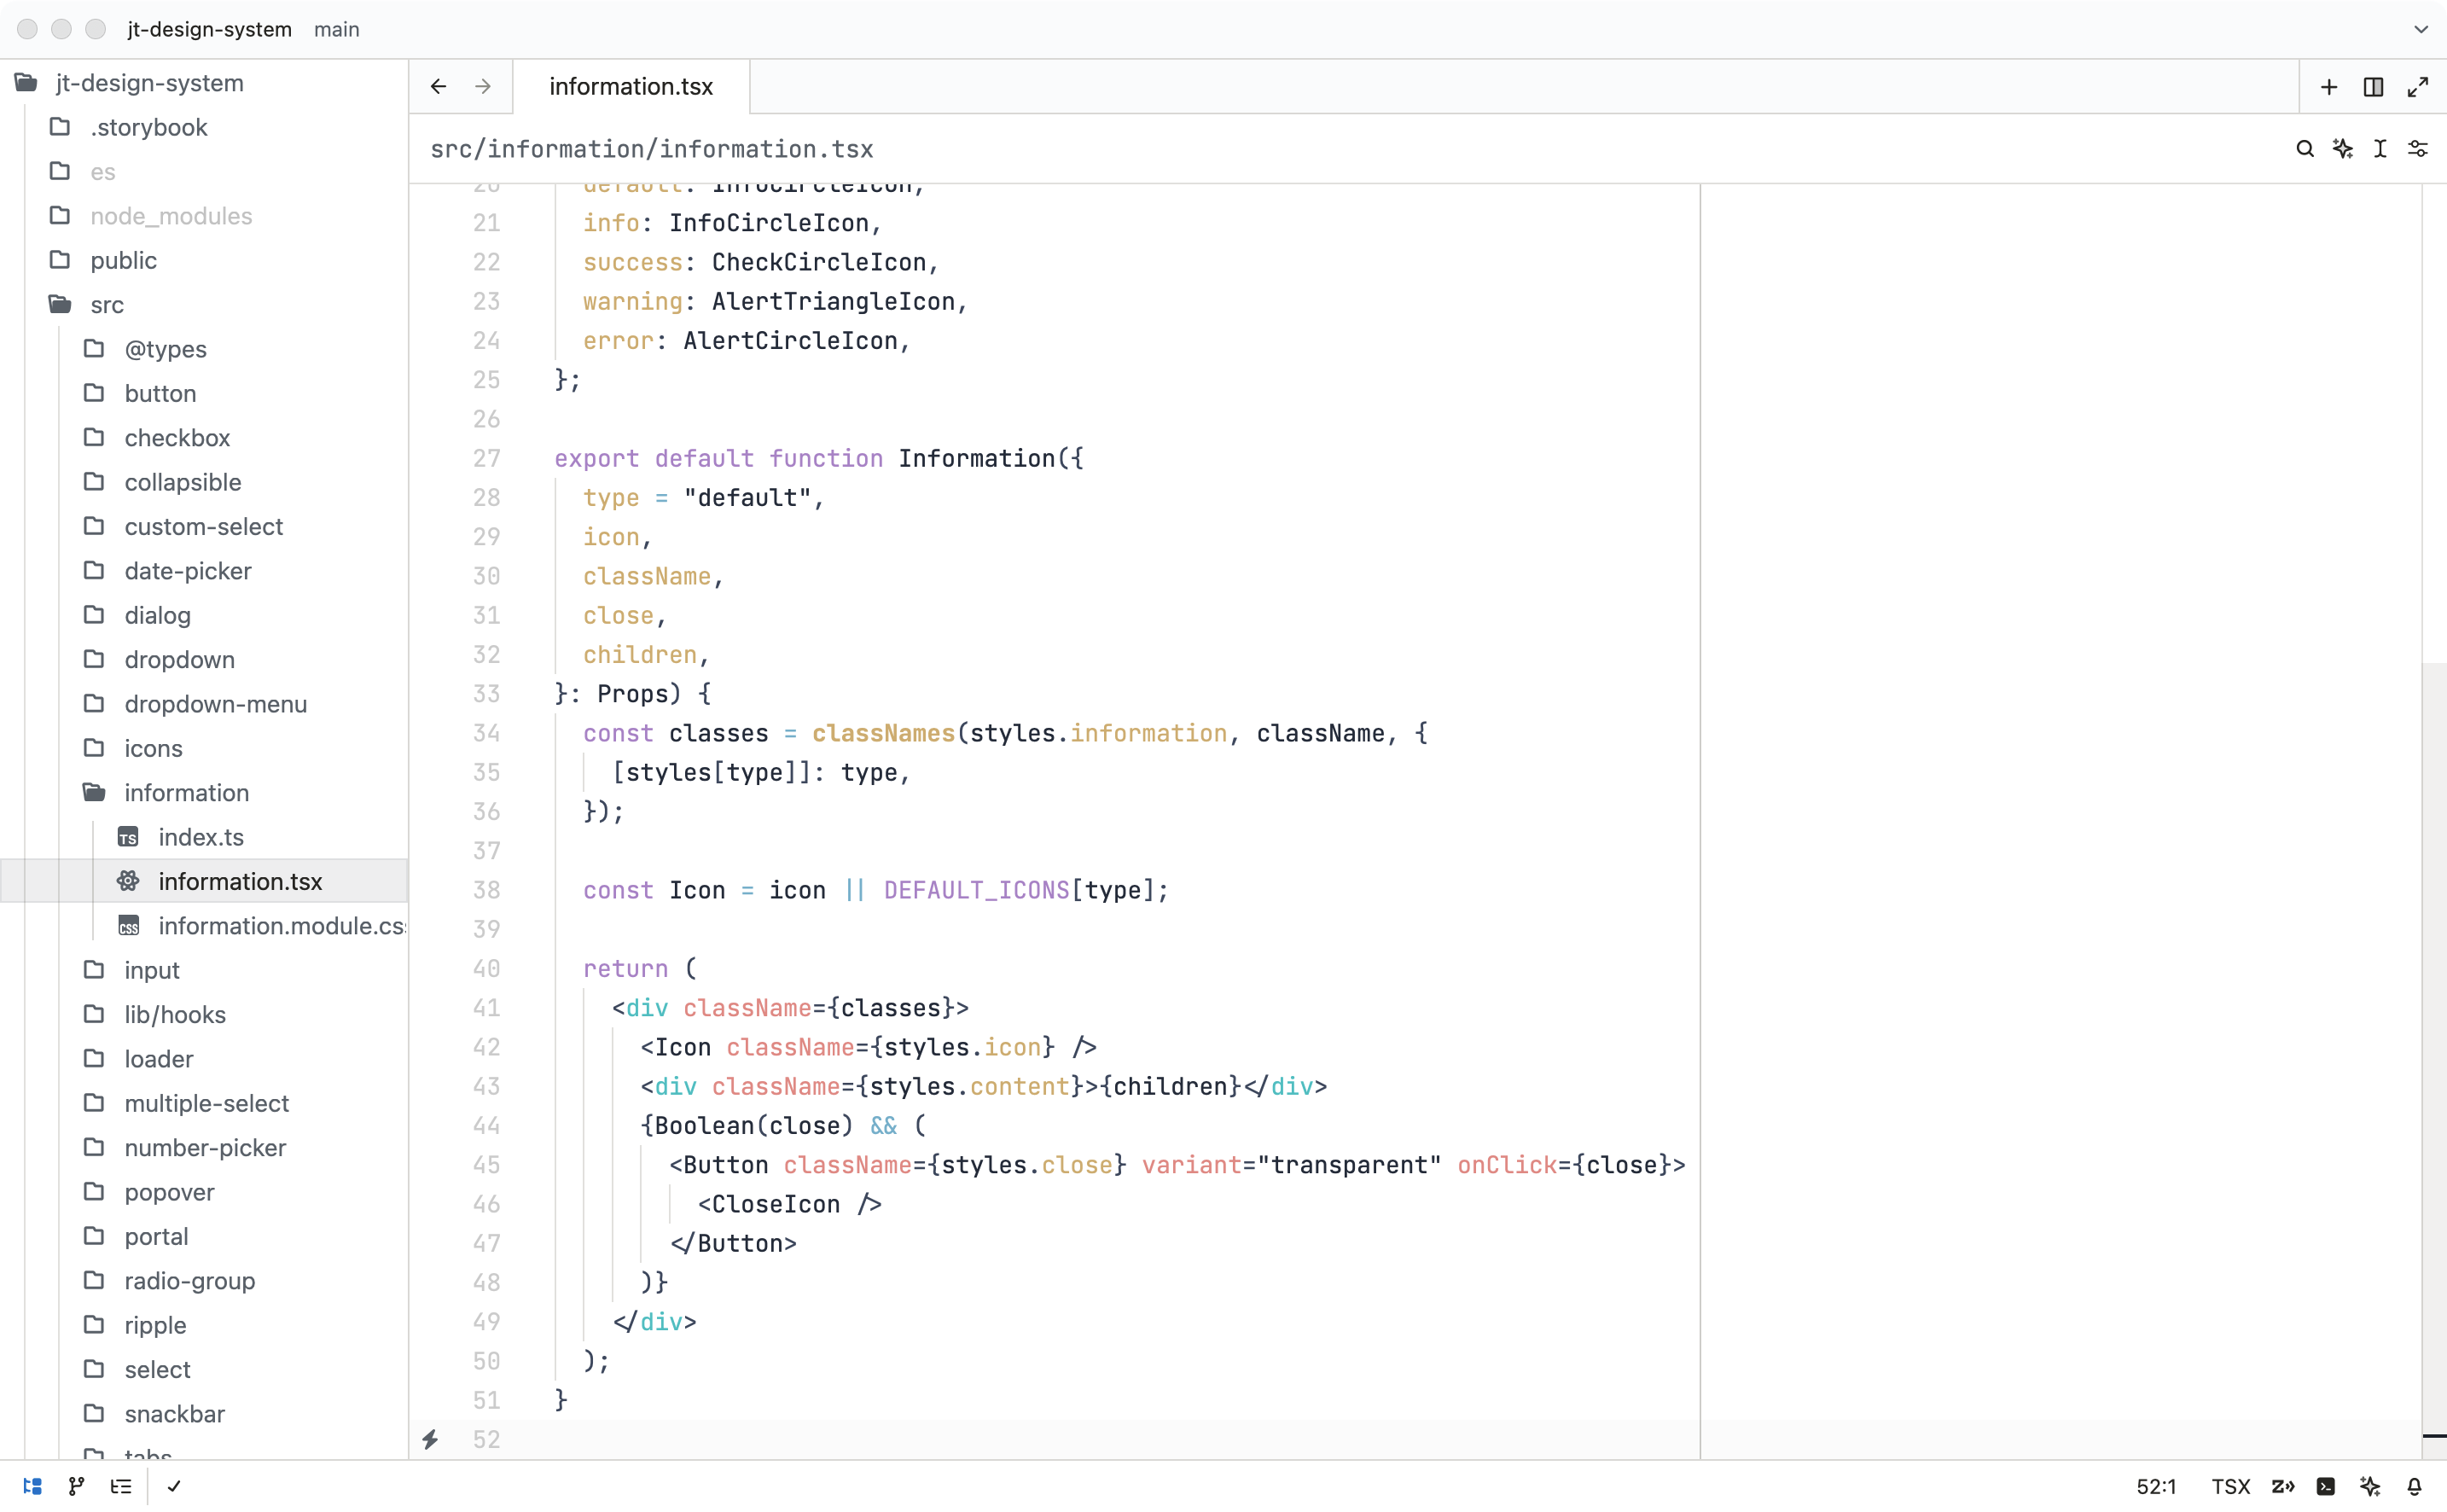Toggle assistant panel sparkle in status bar

2369,1486
